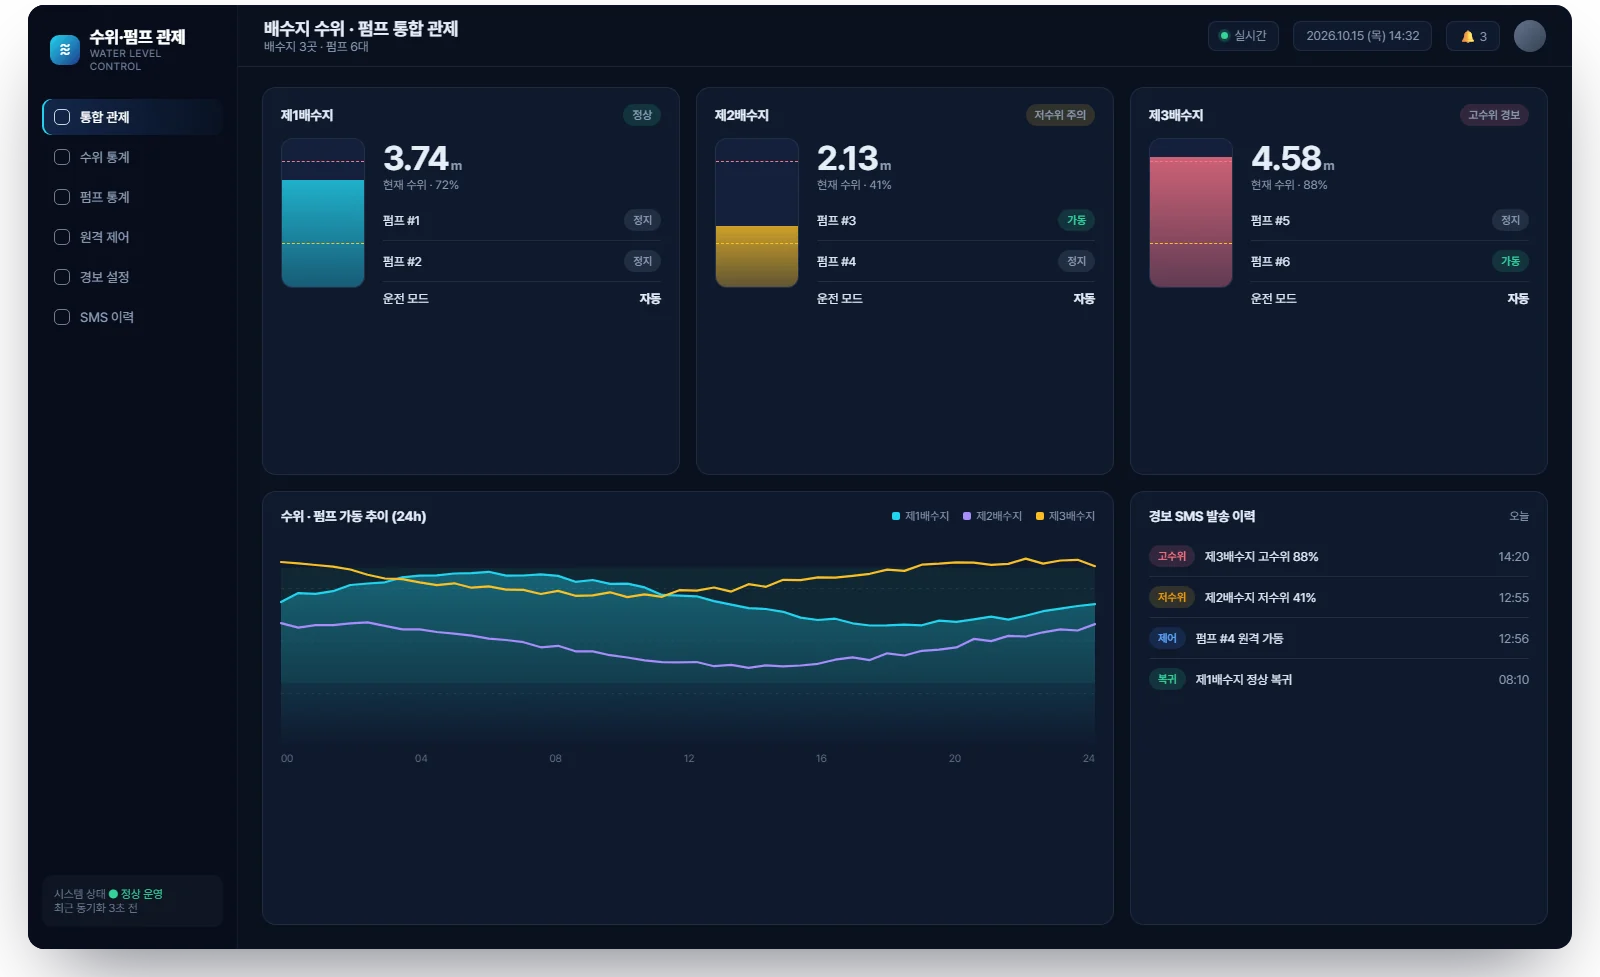
Task: Toggle 제3배수지 yellow legend in chart
Action: 1065,516
